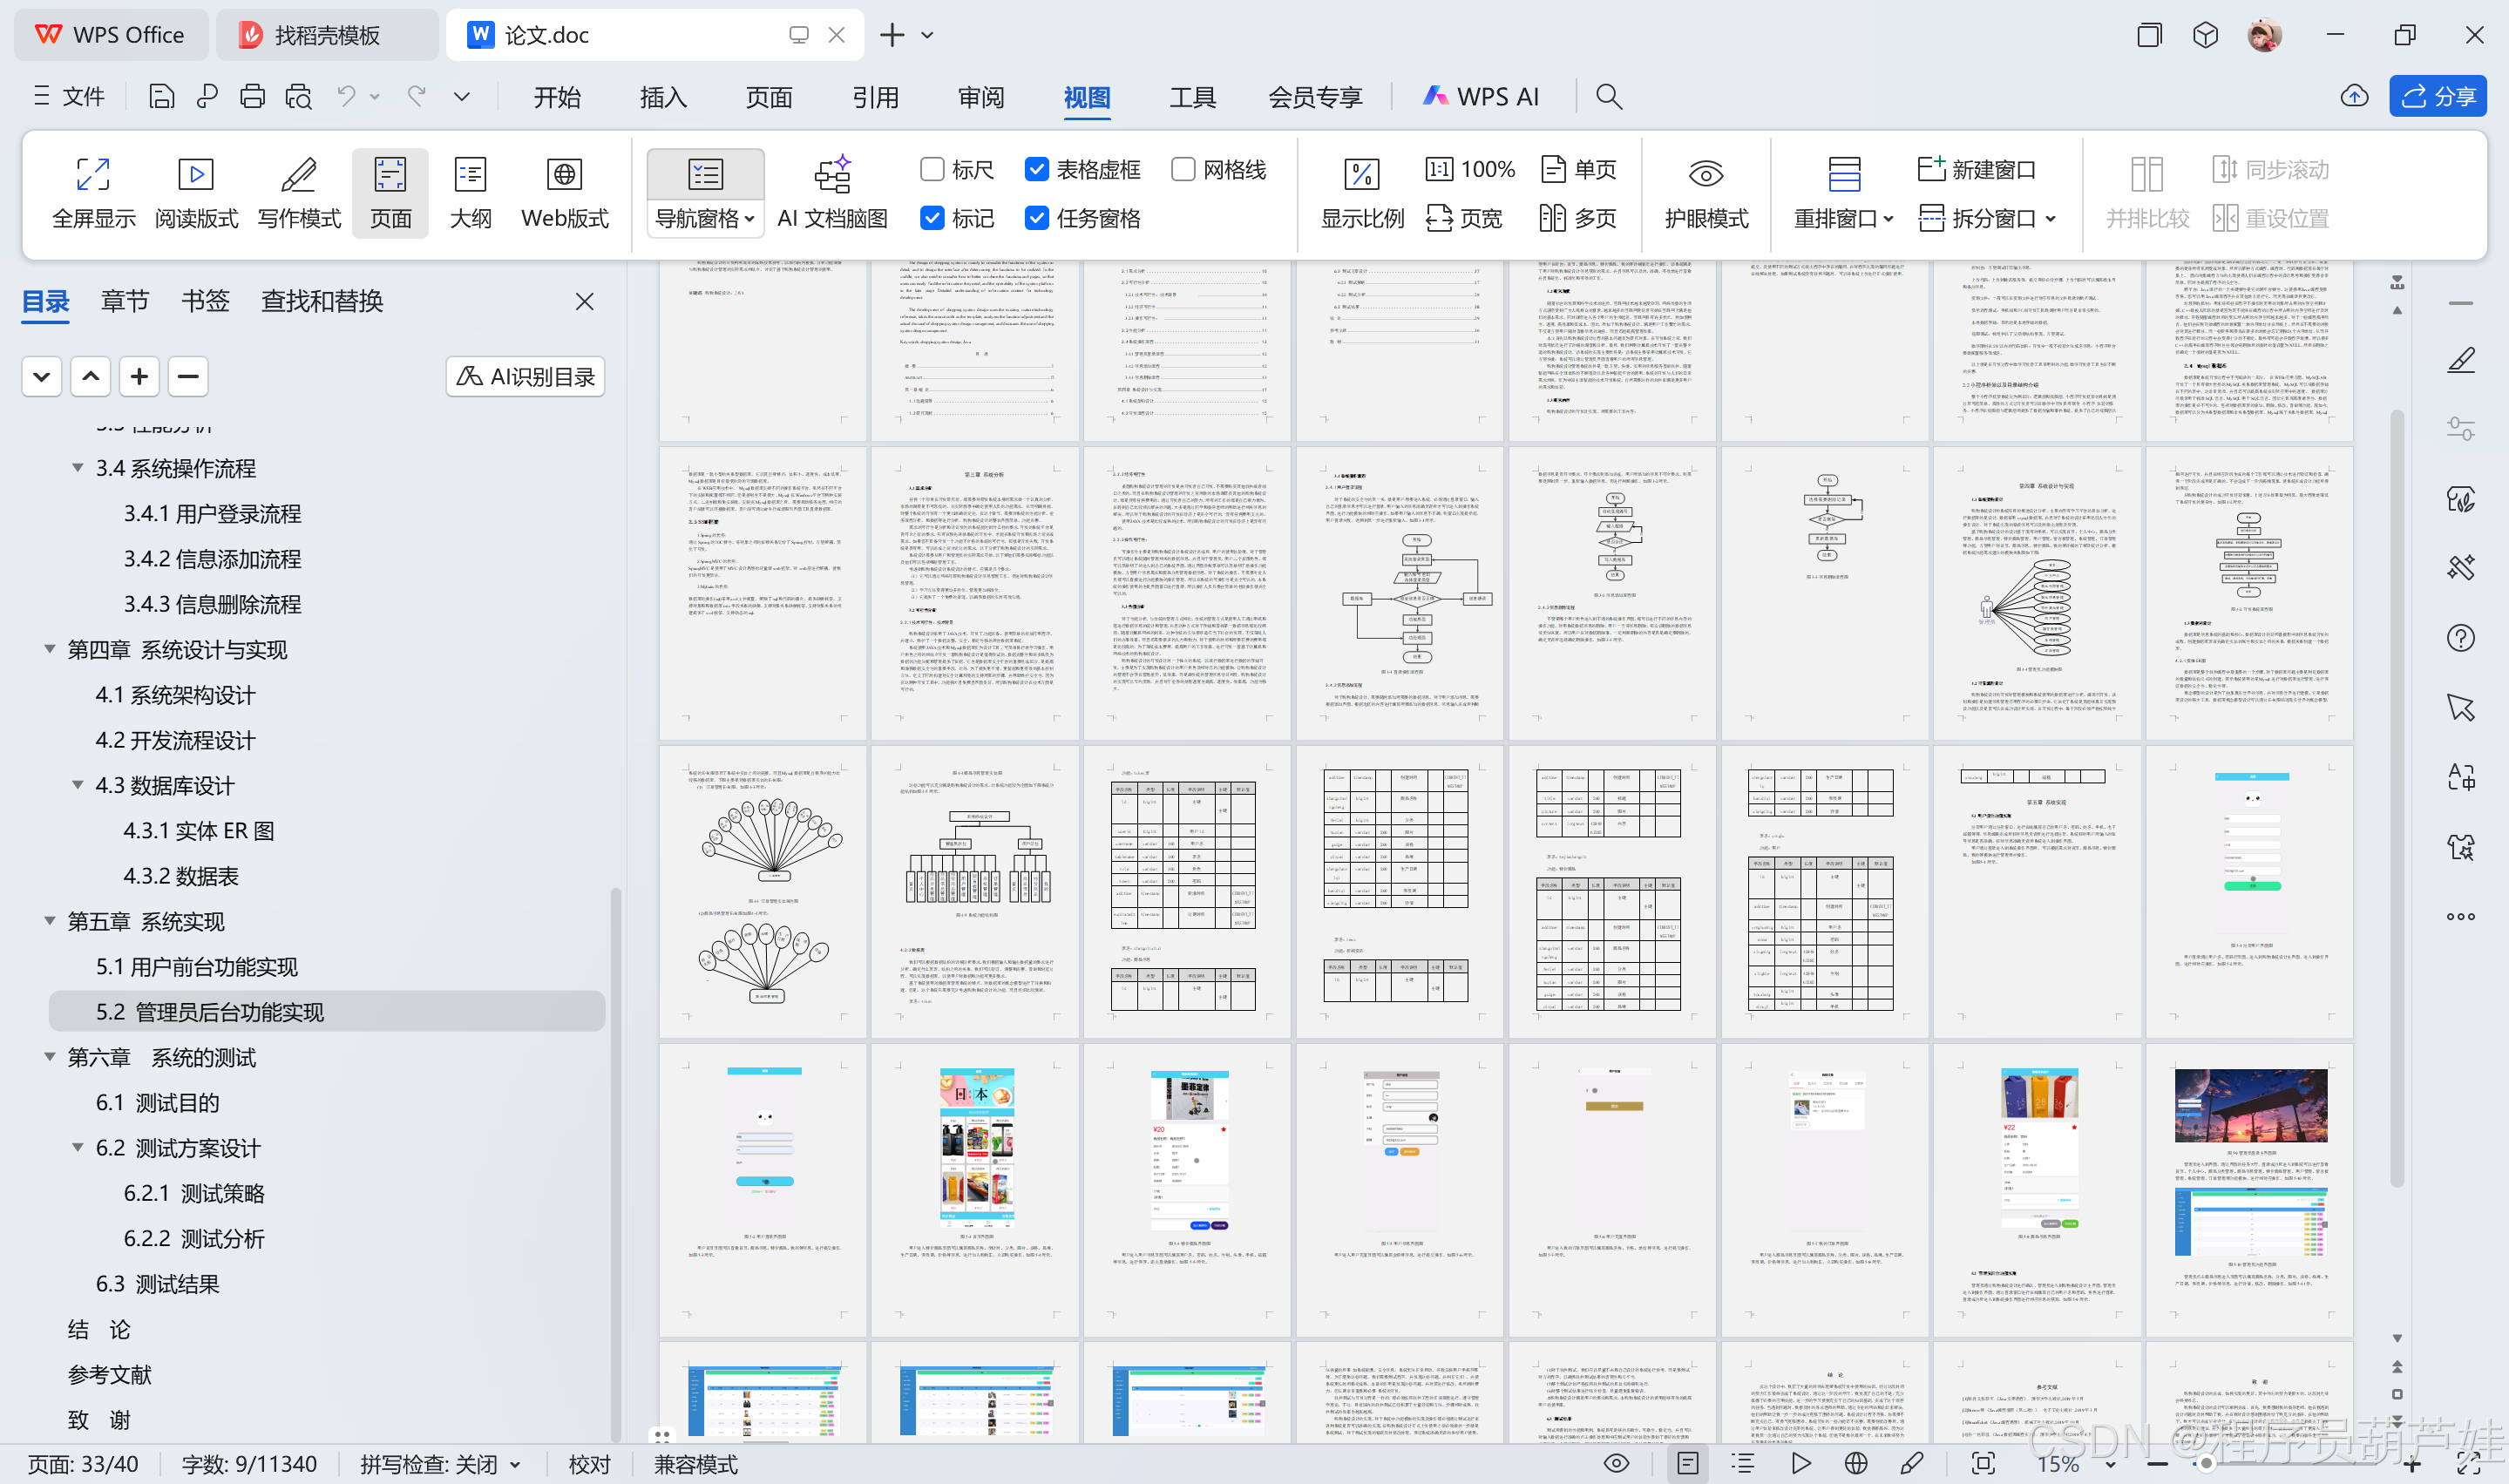
Task: Click the Redo arrow icon
Action: click(x=417, y=96)
